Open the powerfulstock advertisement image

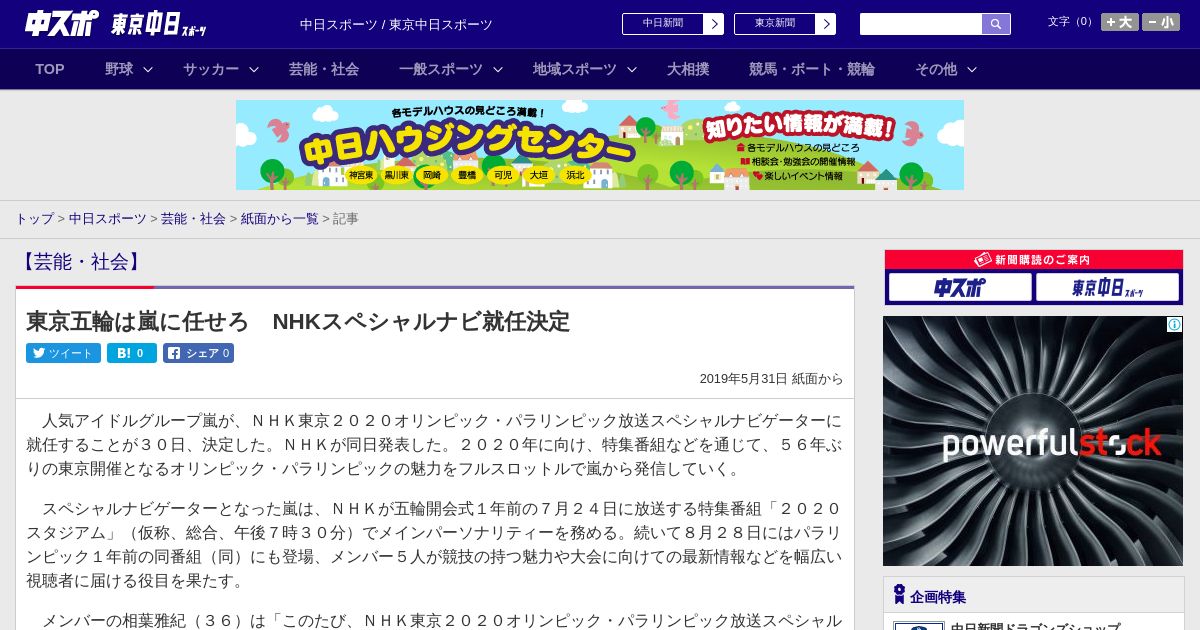(1033, 441)
